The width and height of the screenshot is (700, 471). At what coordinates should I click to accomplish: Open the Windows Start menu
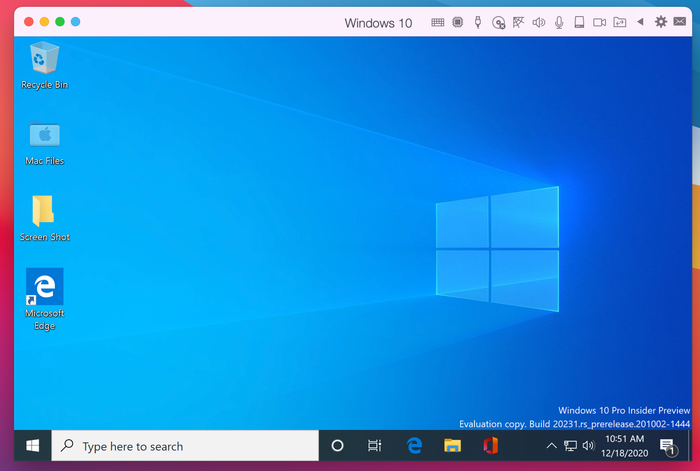(x=33, y=446)
